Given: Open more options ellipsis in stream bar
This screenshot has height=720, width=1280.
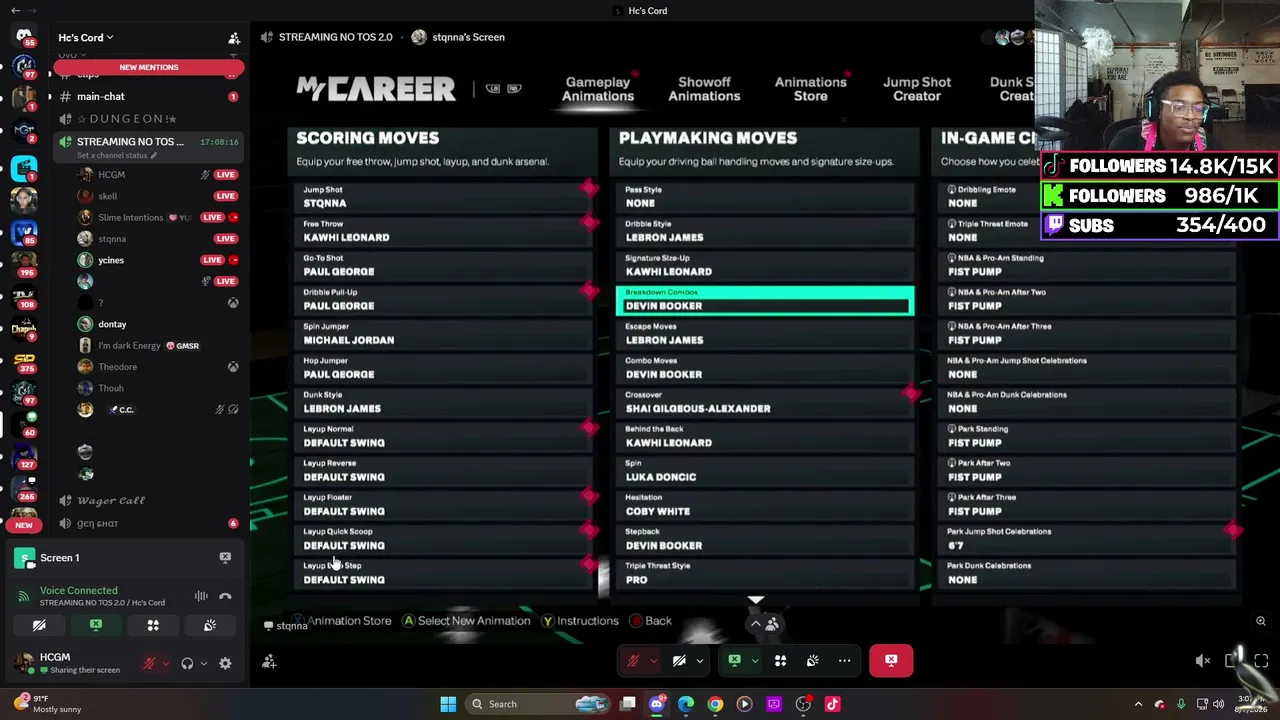Looking at the screenshot, I should click(x=844, y=661).
